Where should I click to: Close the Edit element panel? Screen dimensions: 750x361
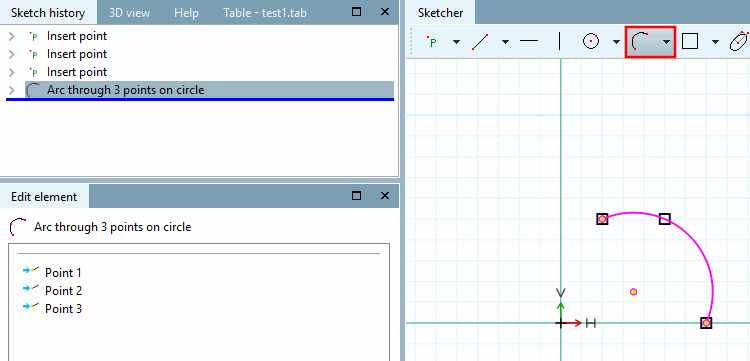385,195
